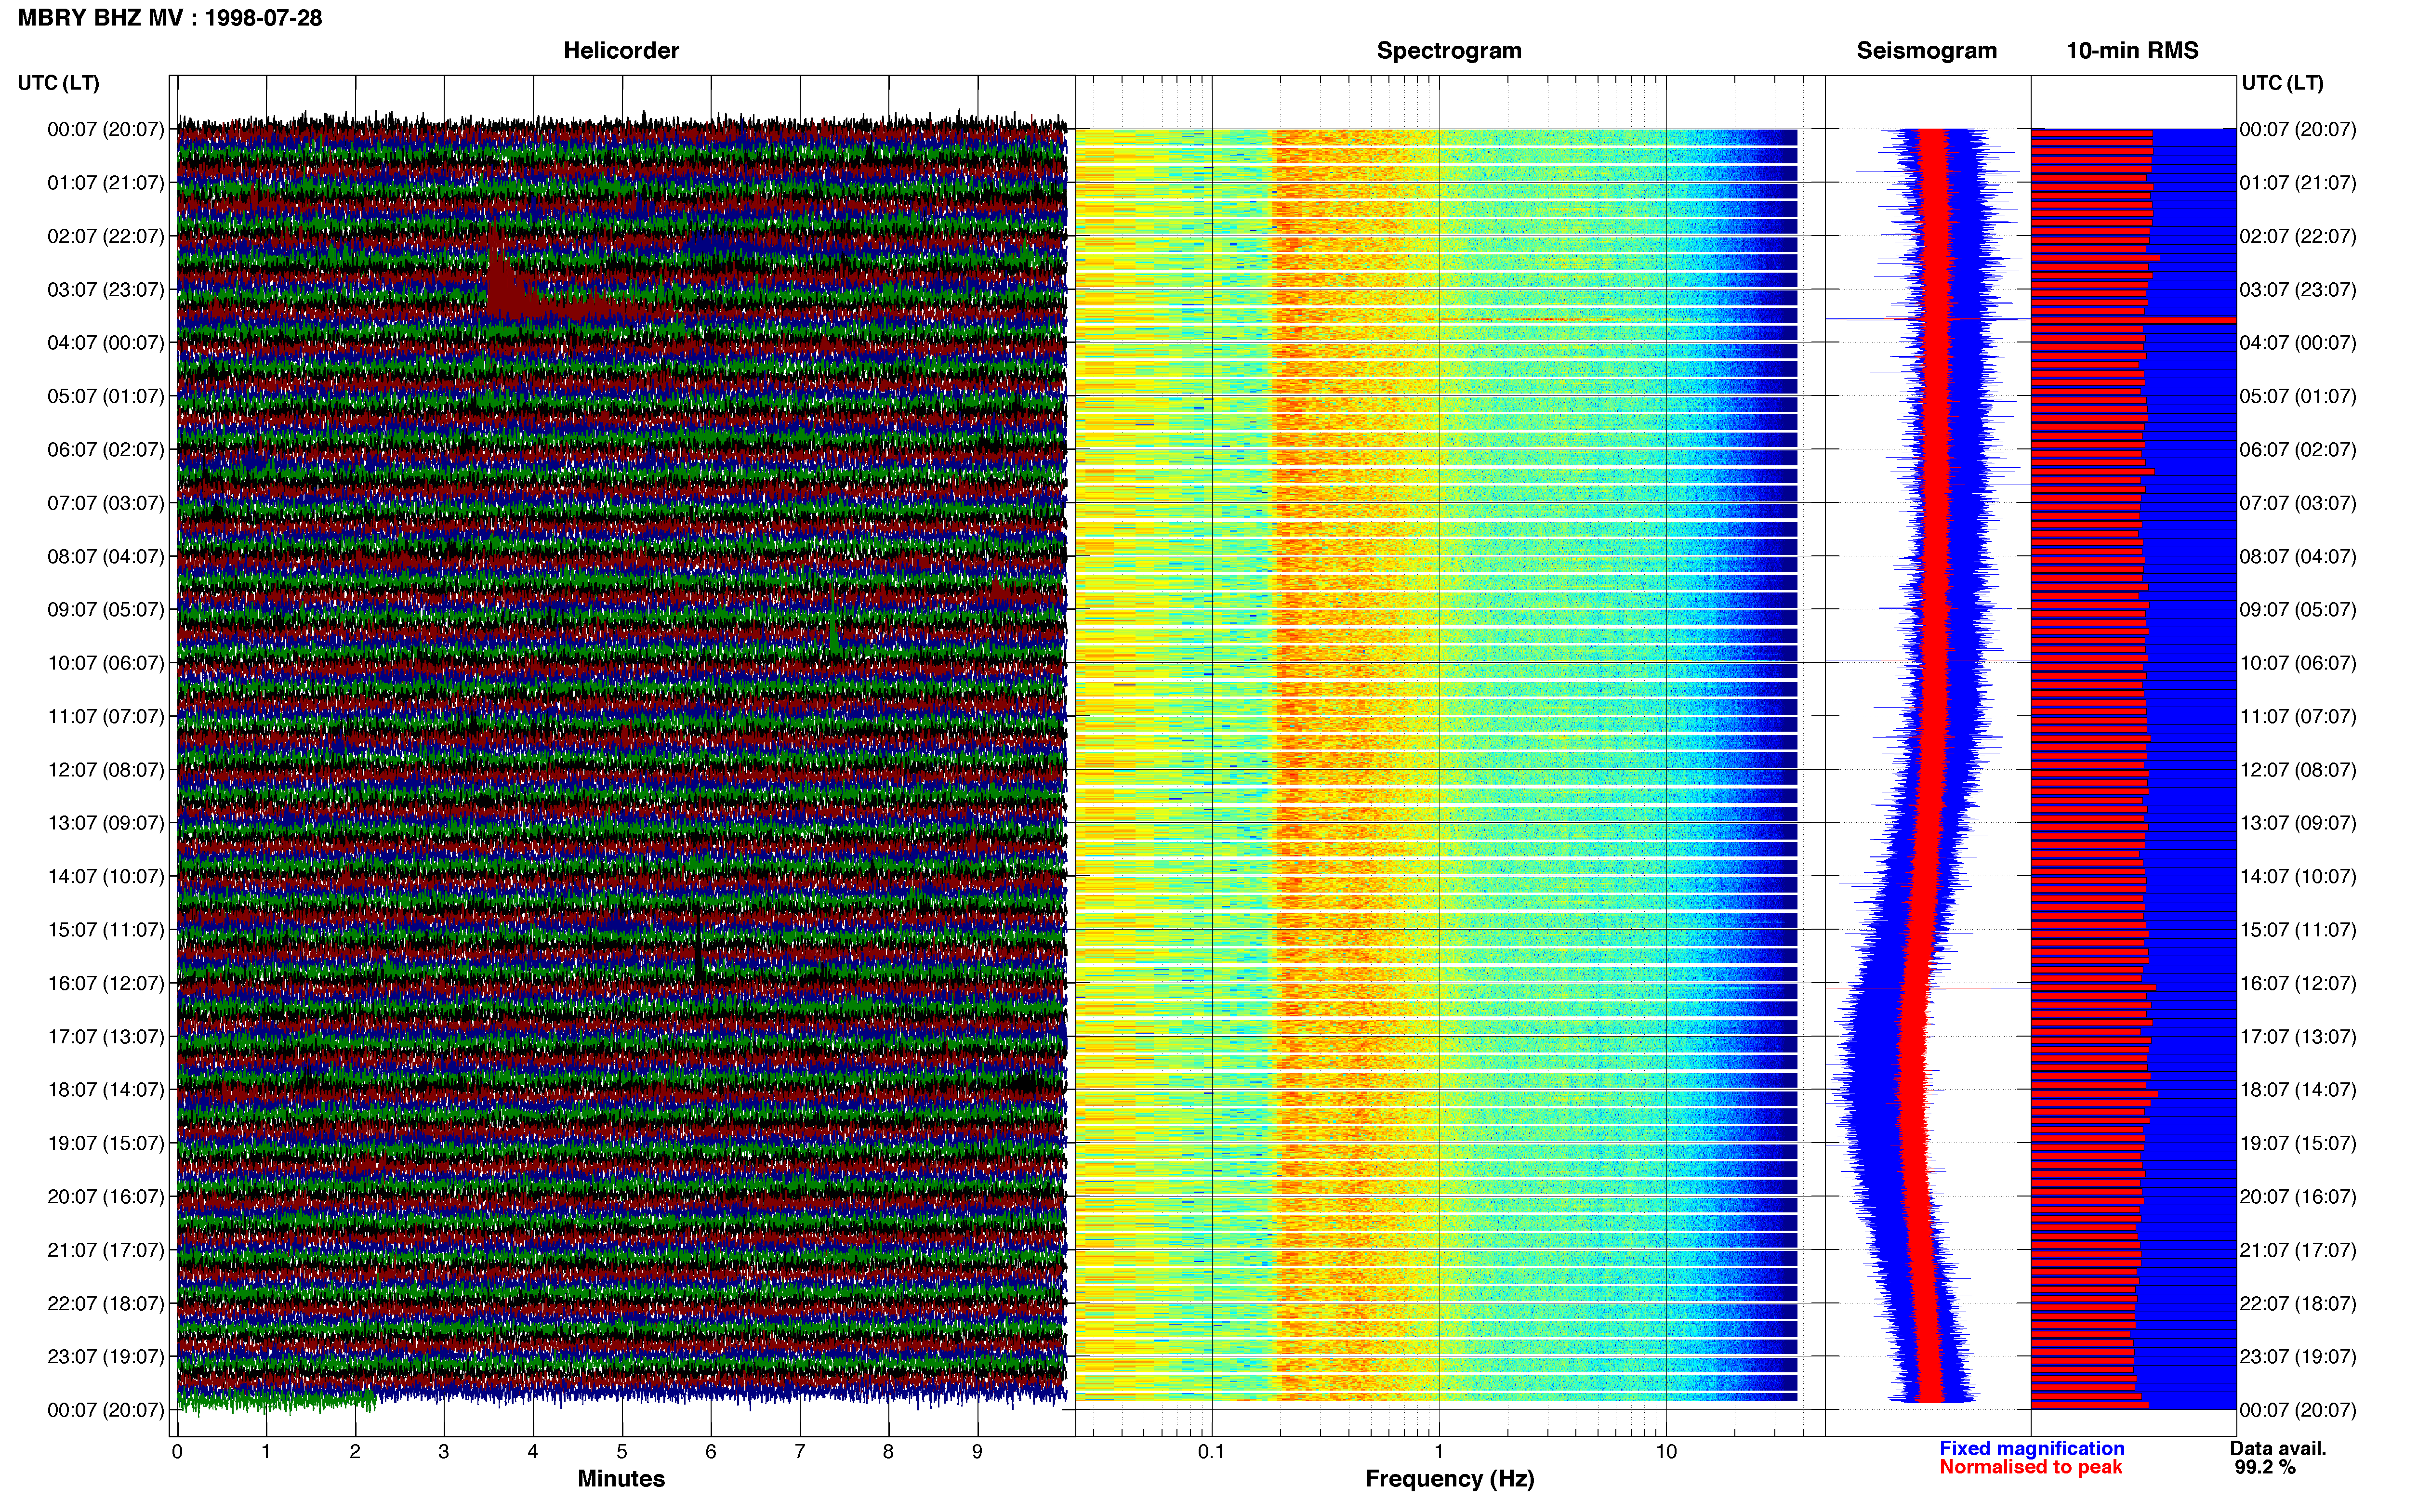2418x1512 pixels.
Task: Click the 'Fixed magnification' legend text
Action: tap(2032, 1448)
